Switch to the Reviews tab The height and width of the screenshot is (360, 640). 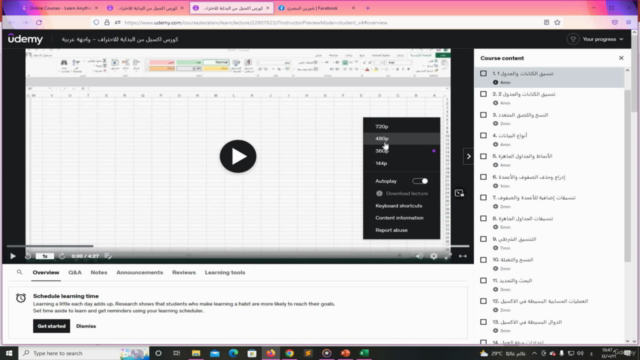click(x=184, y=272)
